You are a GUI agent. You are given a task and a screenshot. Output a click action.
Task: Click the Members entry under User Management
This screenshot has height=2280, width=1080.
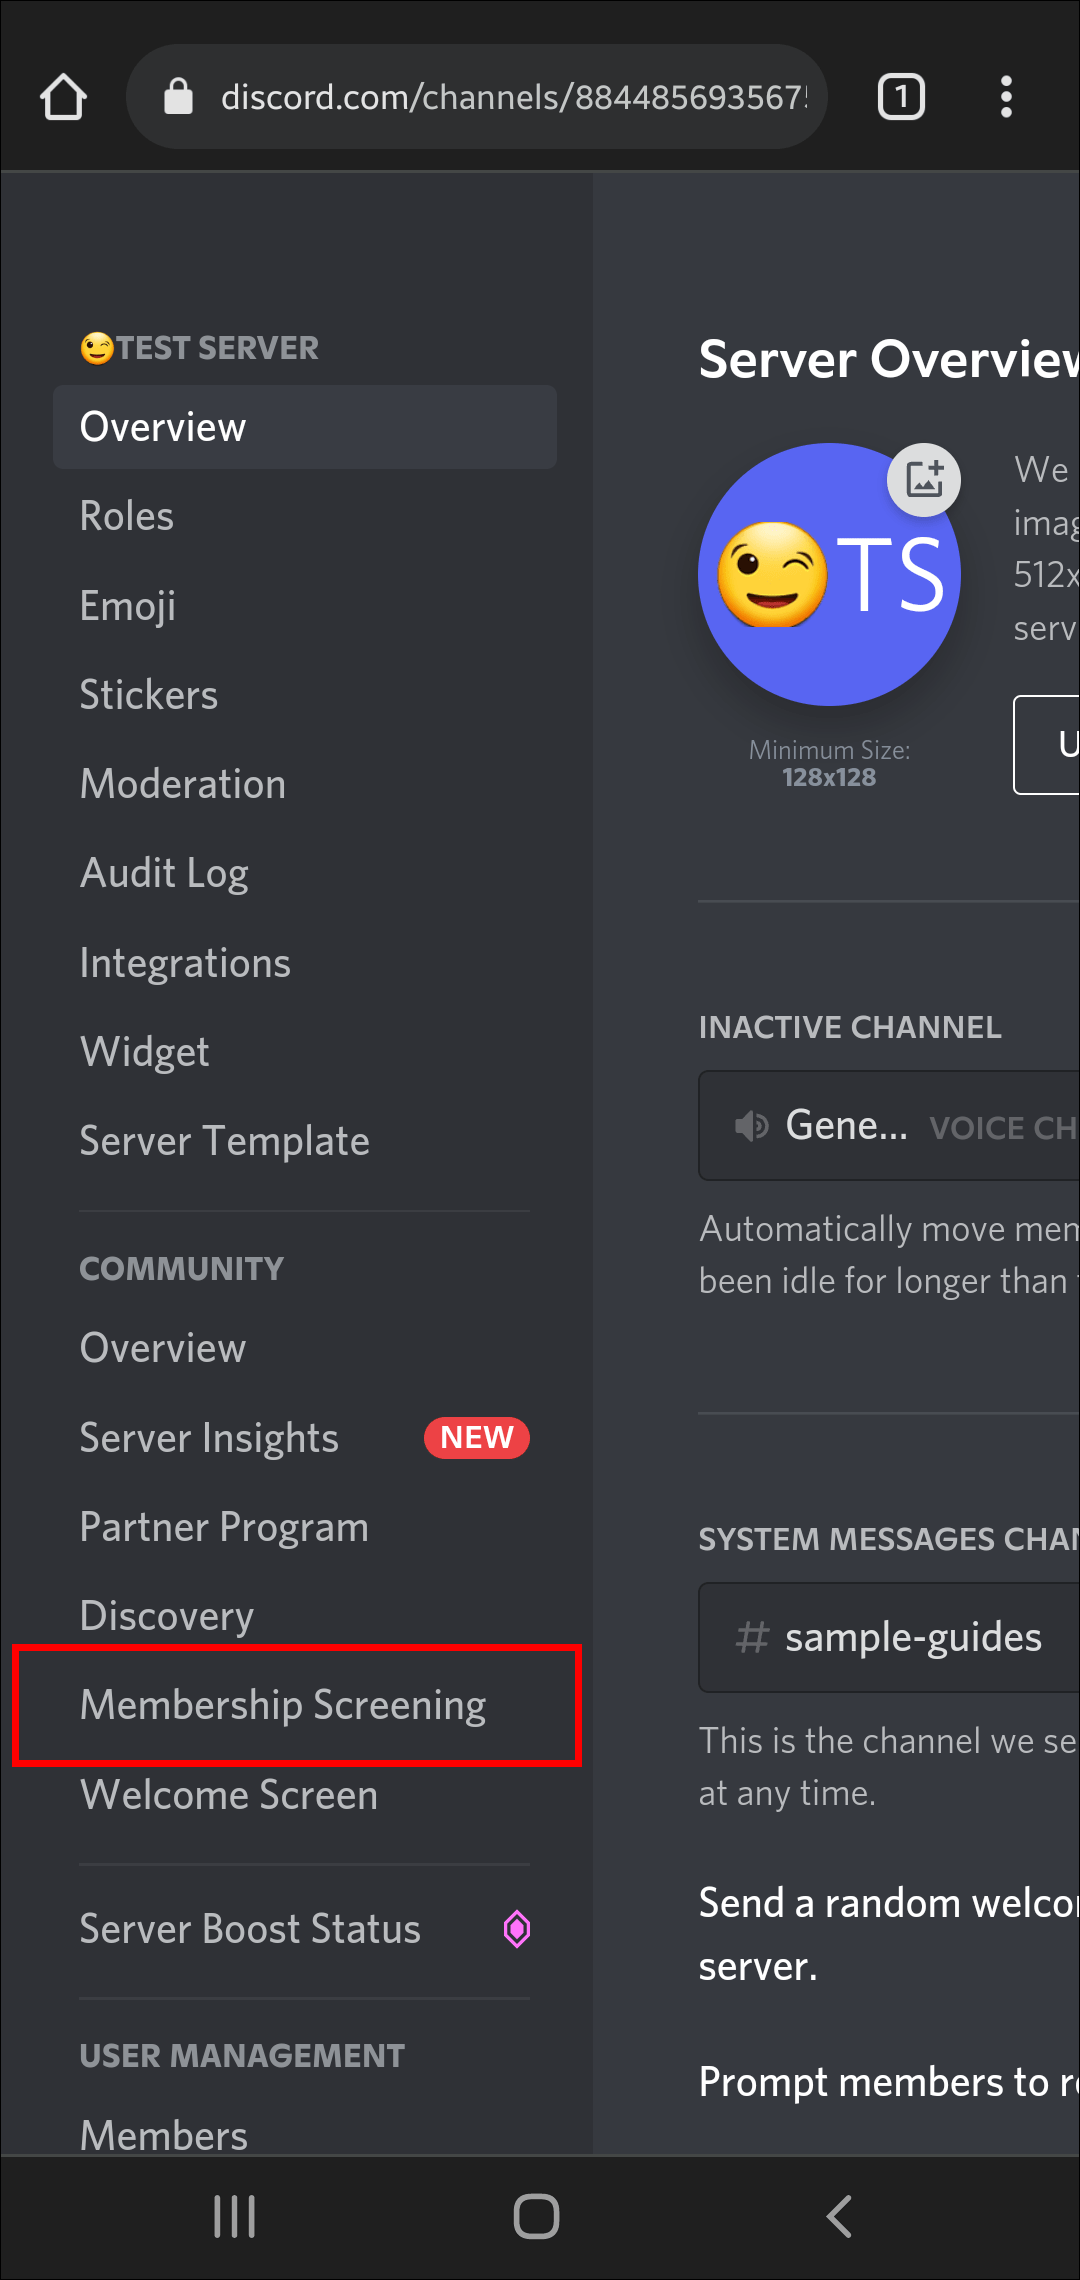163,2135
